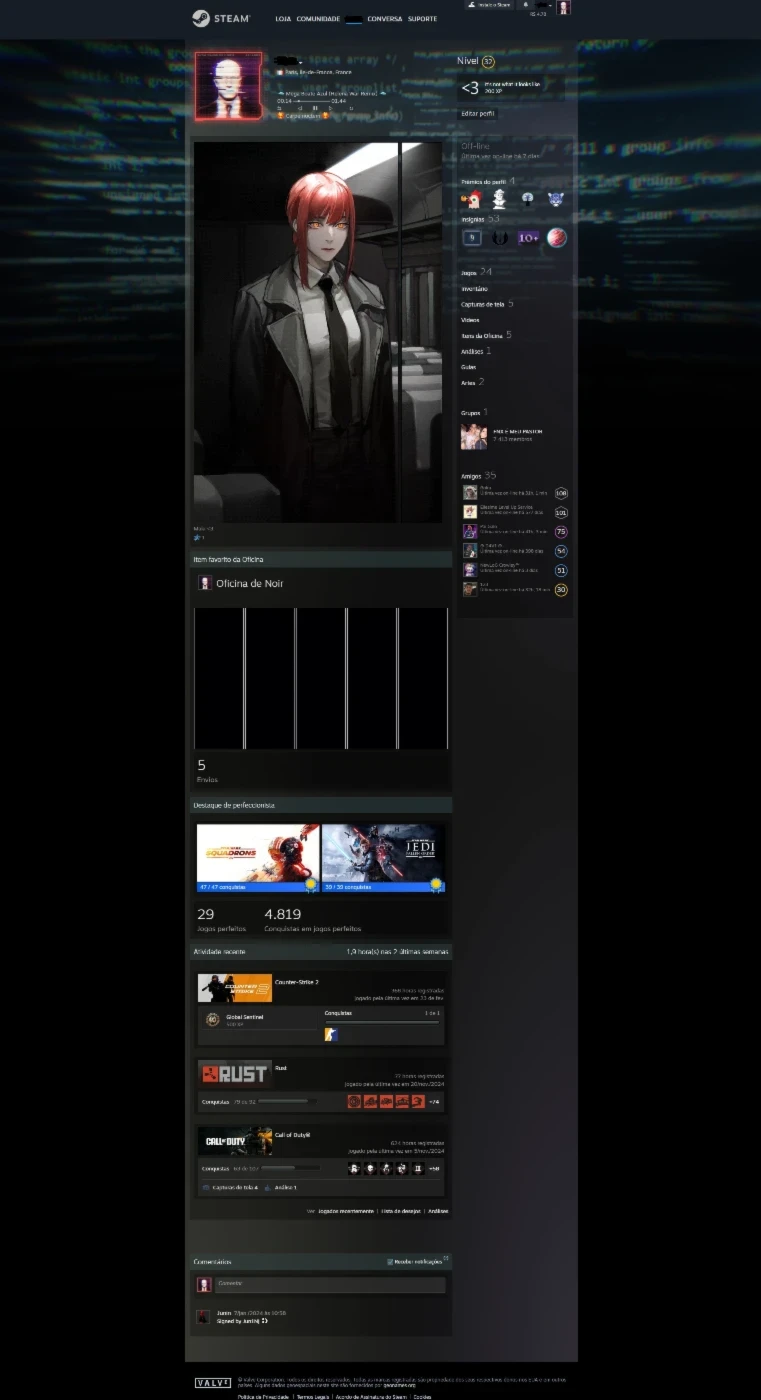Open Call of Duty Capturas de tela 4

pyautogui.click(x=231, y=1187)
